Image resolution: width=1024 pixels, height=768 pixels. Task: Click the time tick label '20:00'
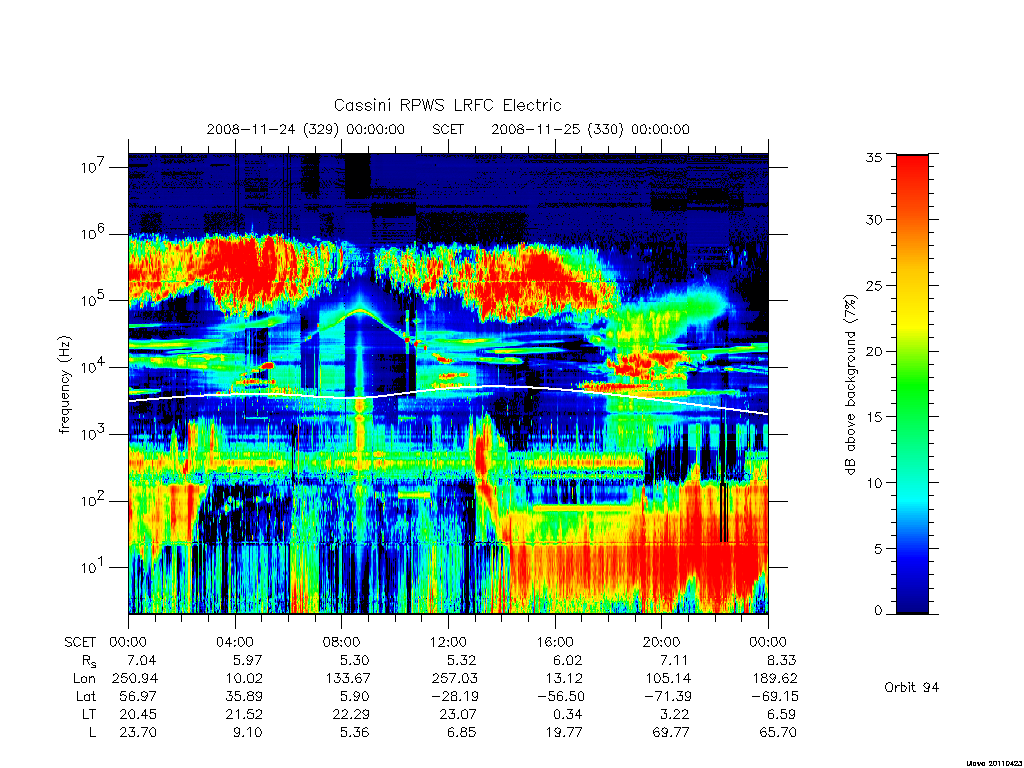[x=662, y=642]
